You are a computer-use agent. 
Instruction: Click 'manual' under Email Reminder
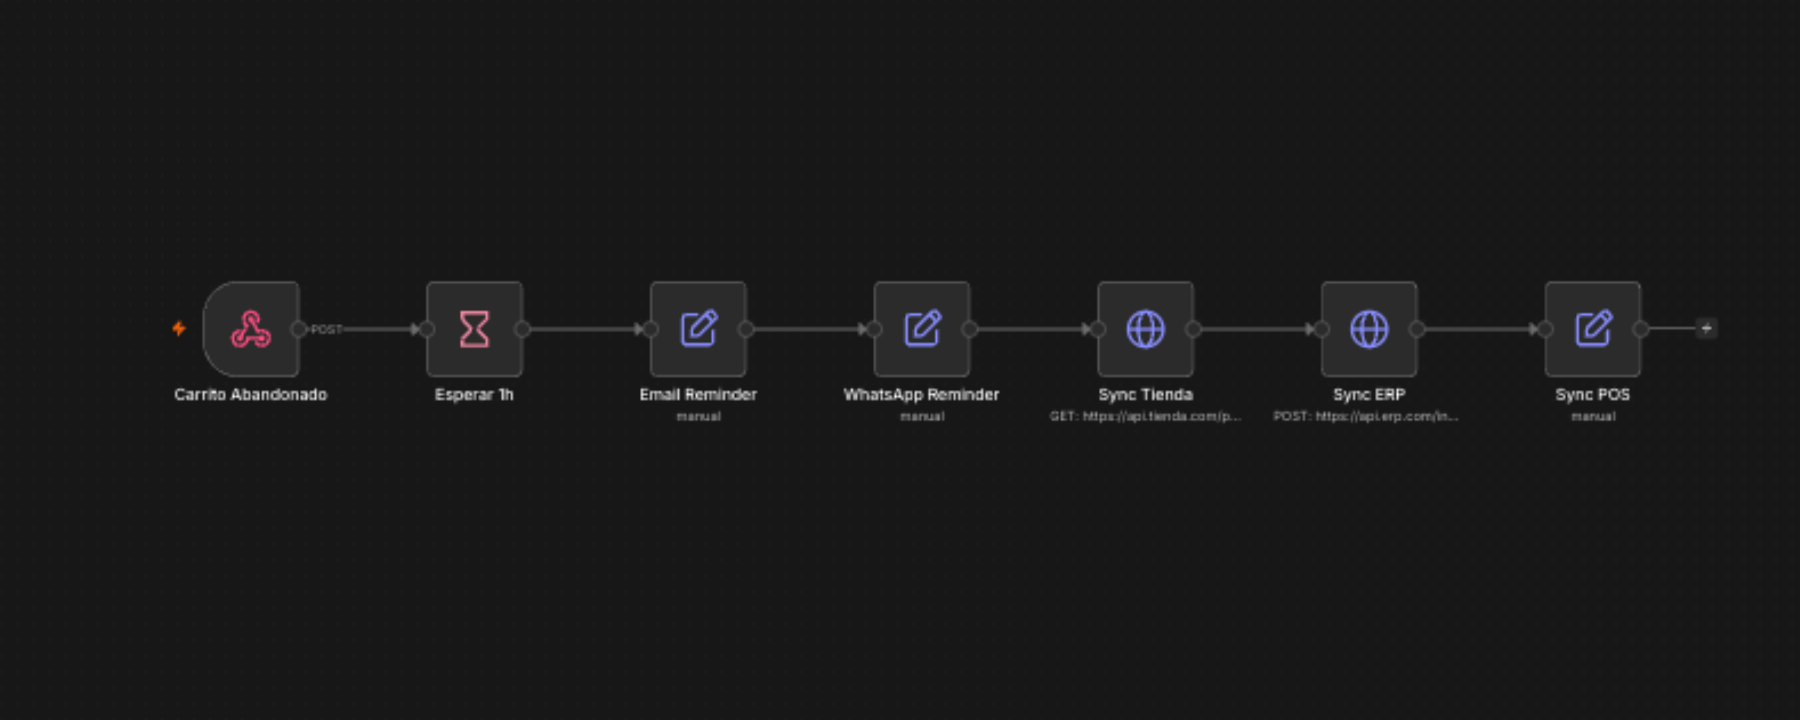coord(698,416)
